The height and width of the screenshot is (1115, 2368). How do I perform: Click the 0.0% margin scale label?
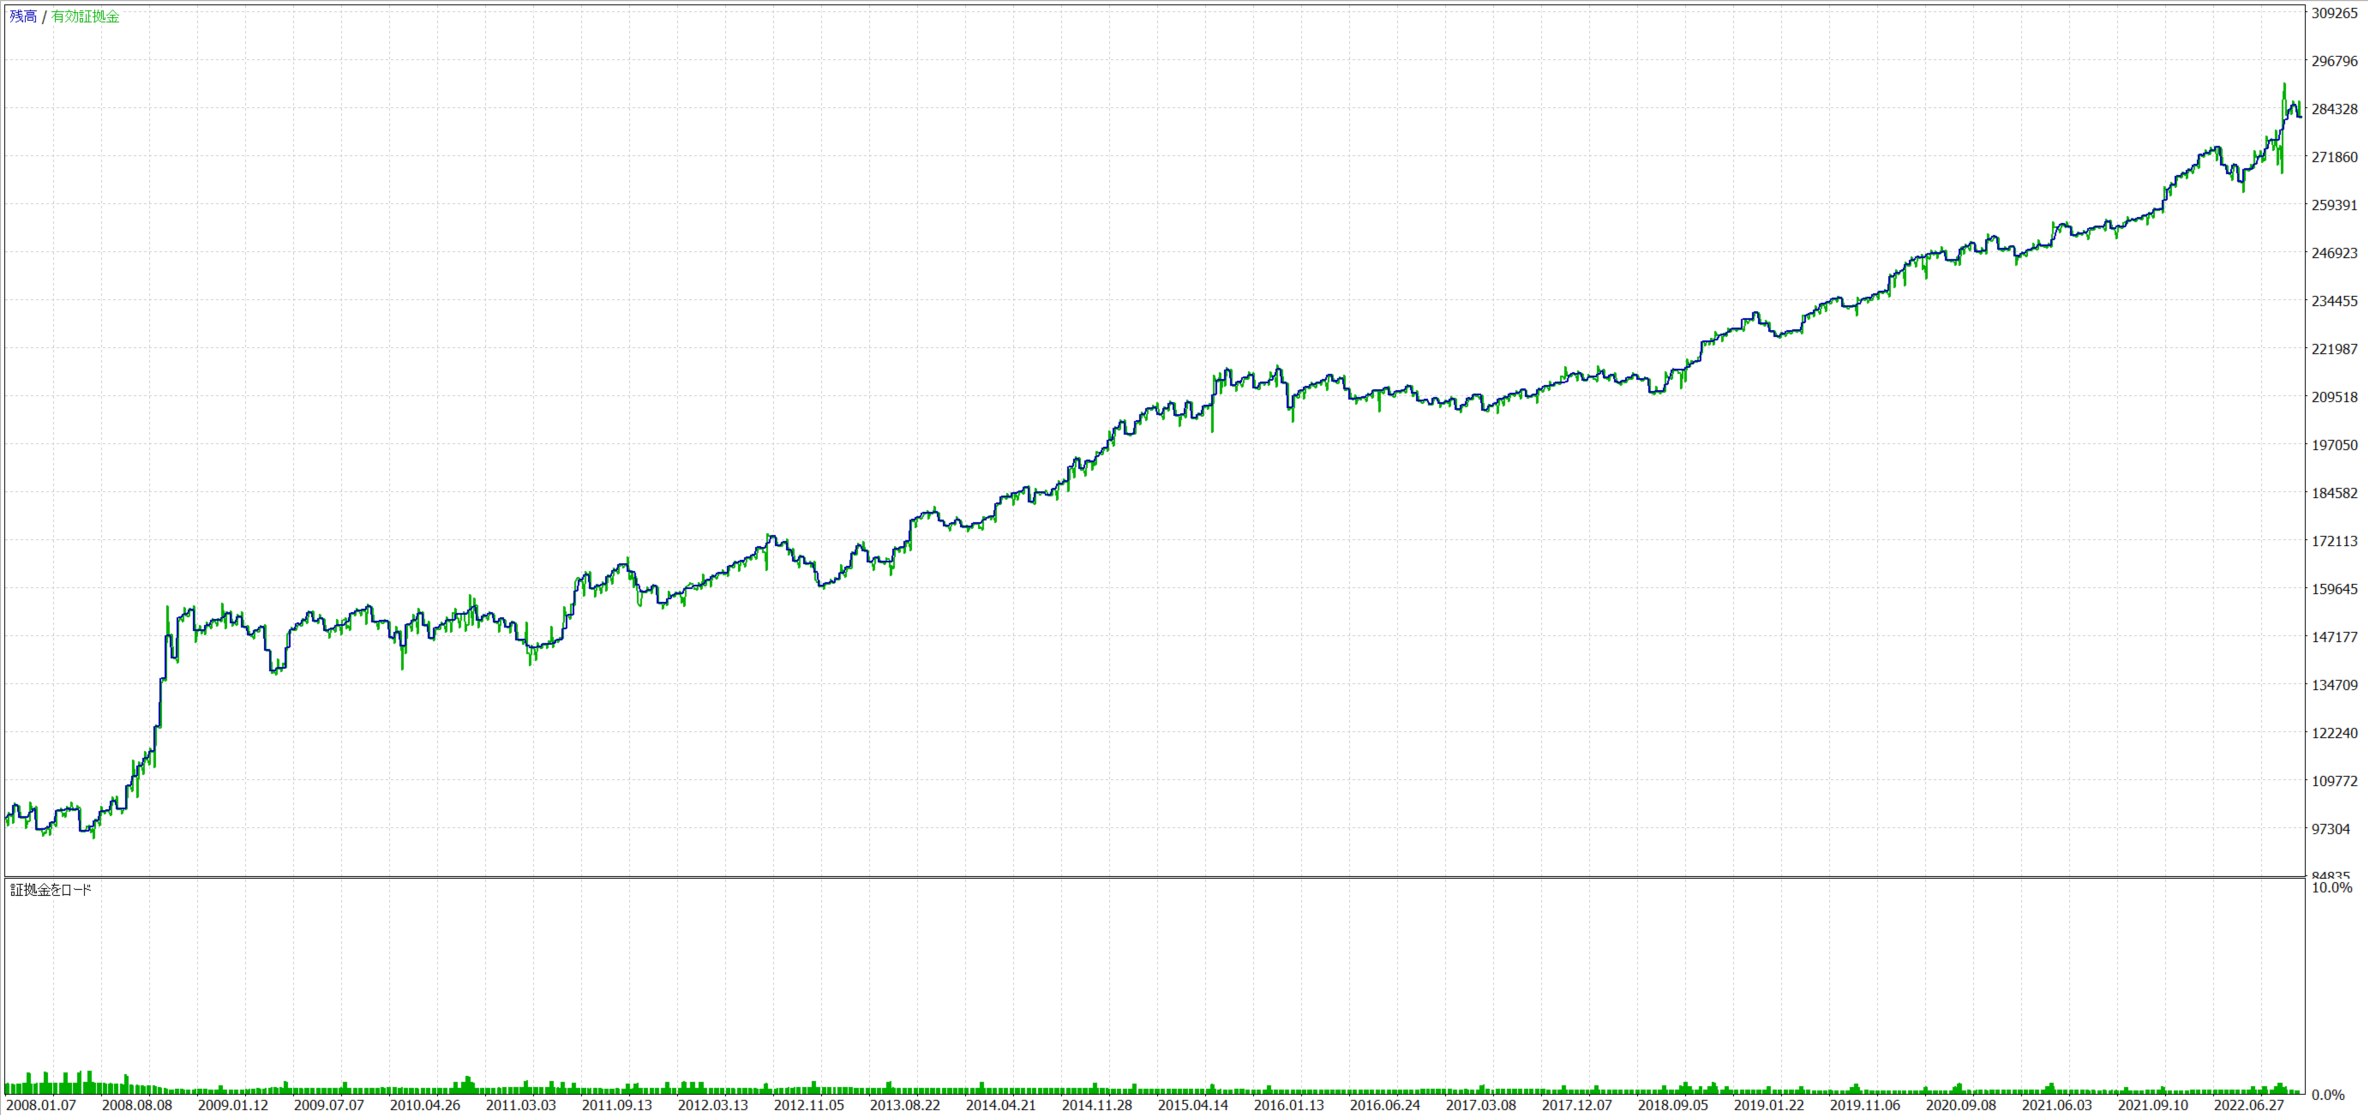click(x=2329, y=1095)
